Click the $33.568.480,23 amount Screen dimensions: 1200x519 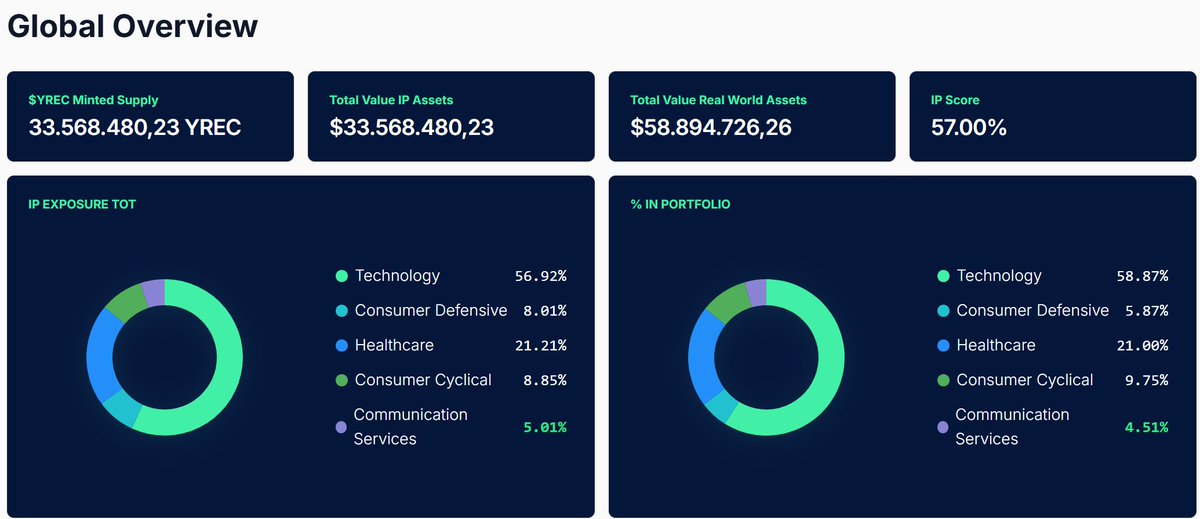411,127
